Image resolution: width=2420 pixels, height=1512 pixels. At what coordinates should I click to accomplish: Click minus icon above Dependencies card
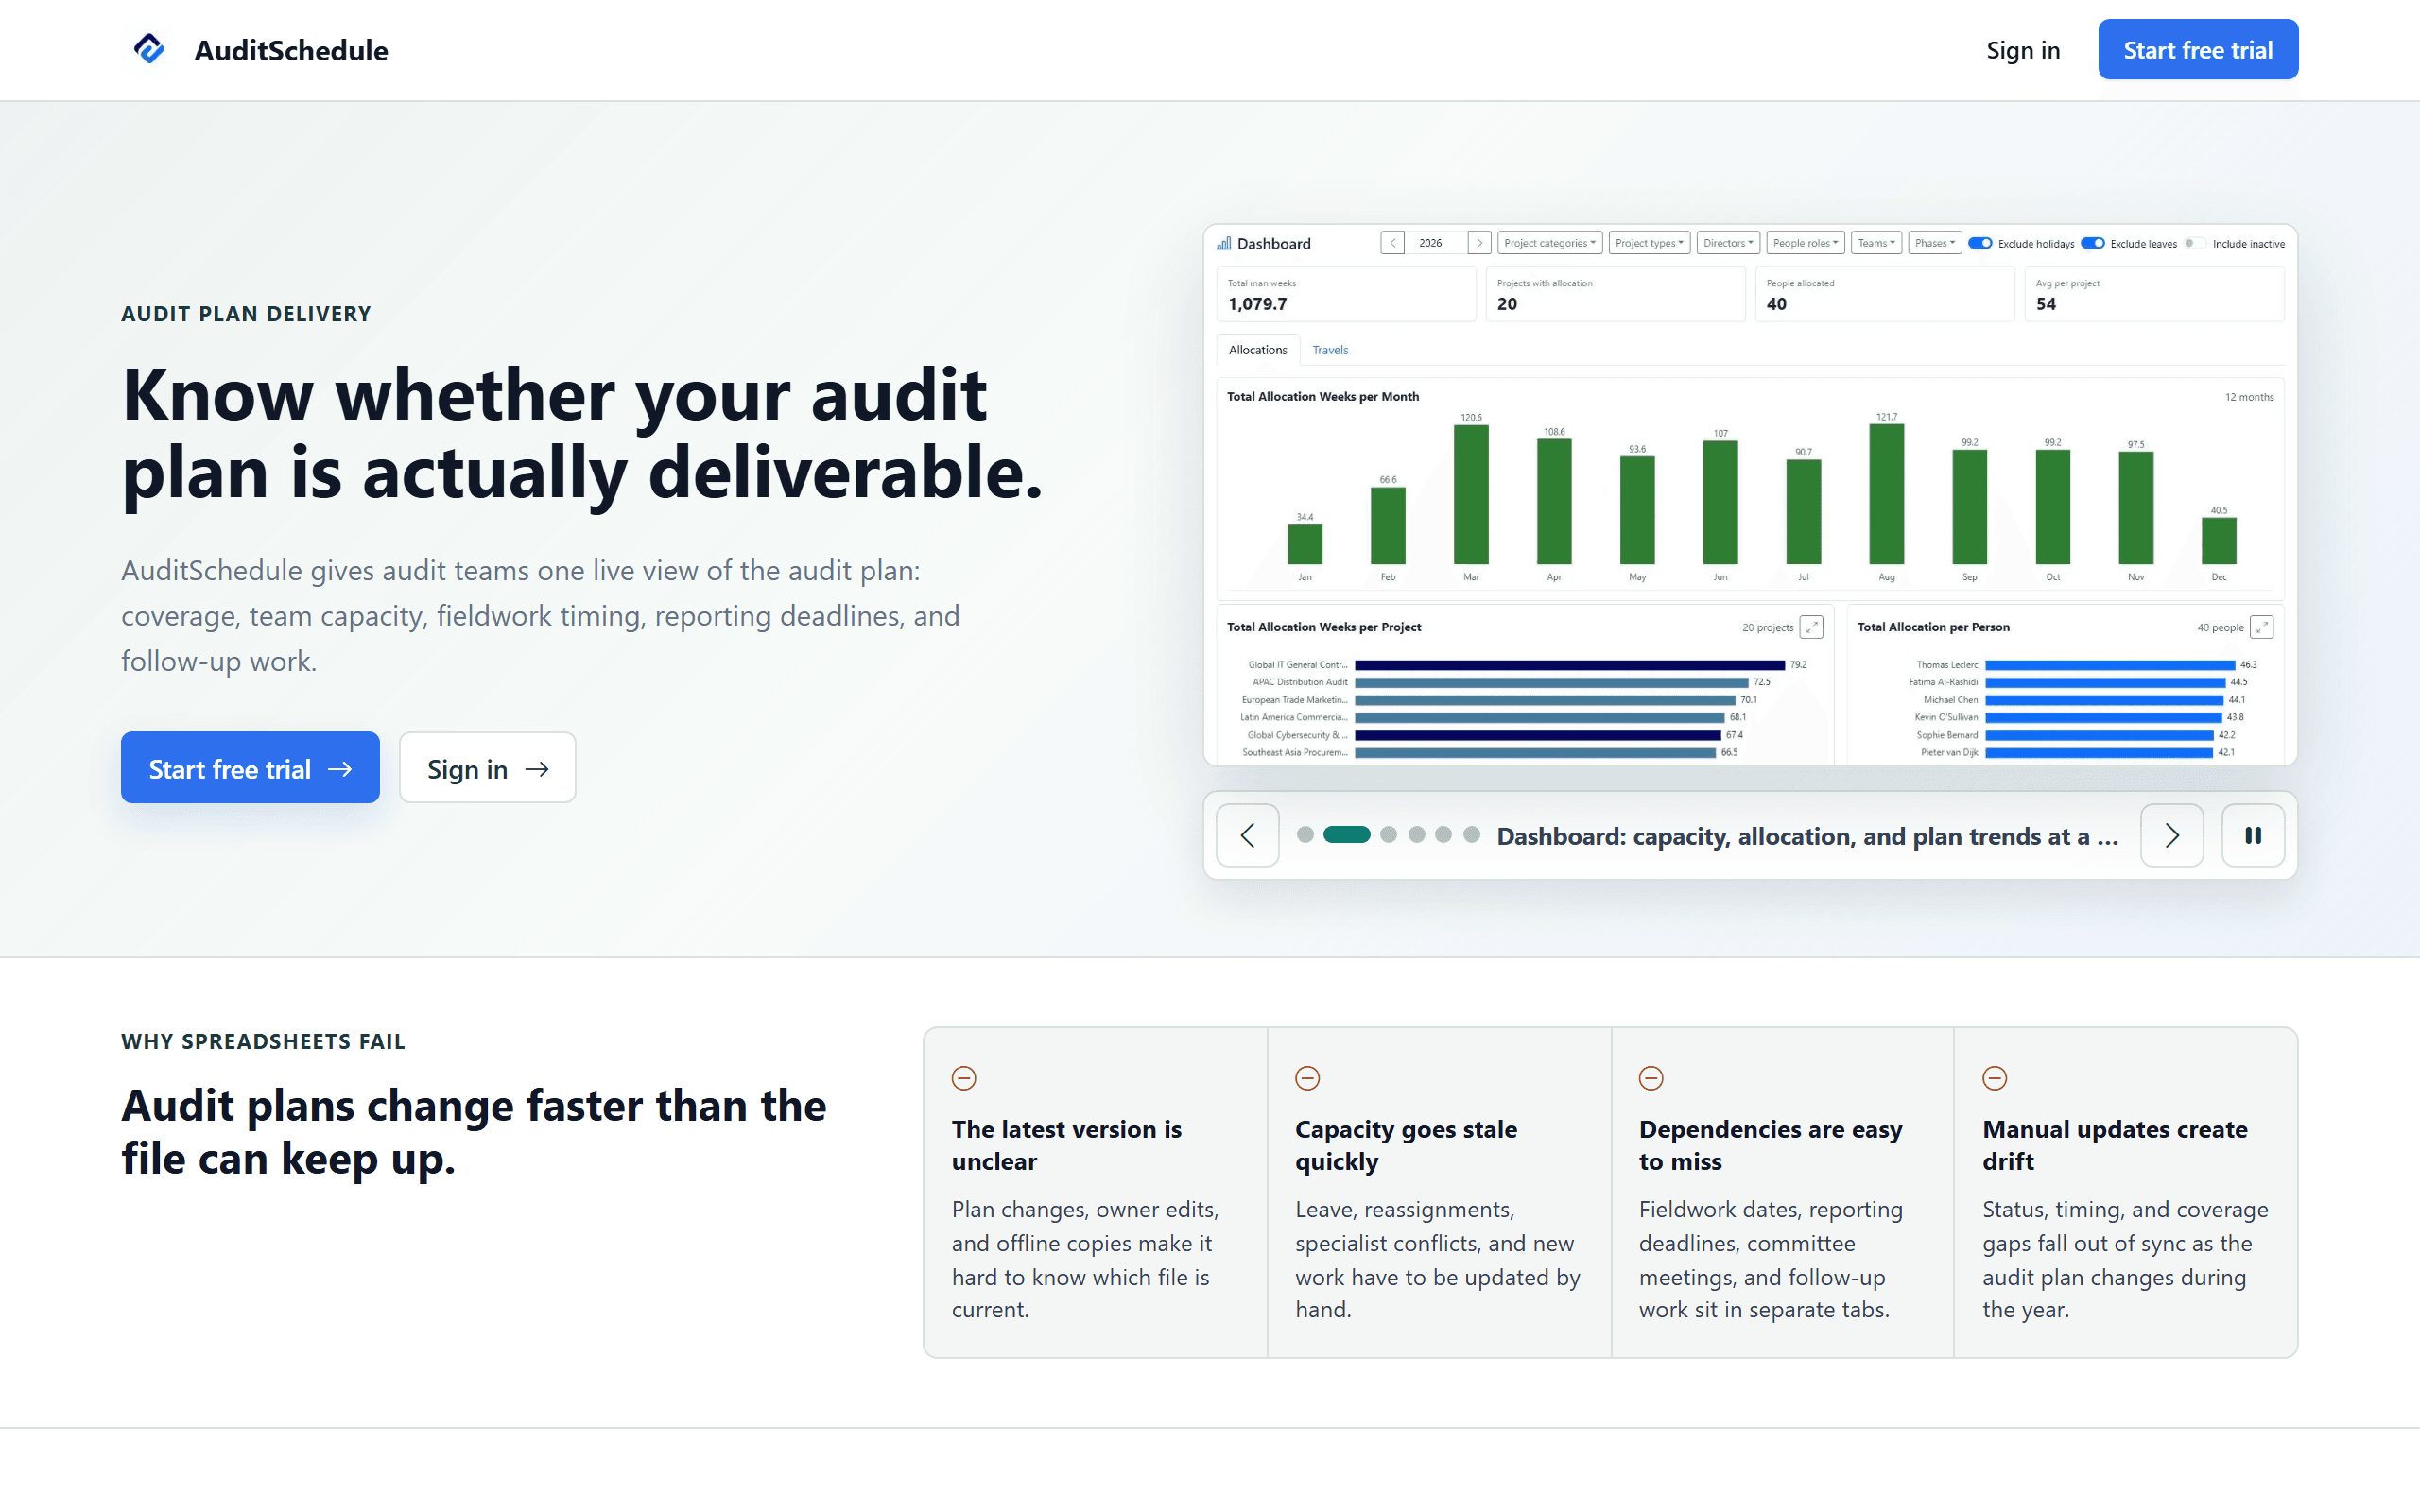(x=1651, y=1078)
